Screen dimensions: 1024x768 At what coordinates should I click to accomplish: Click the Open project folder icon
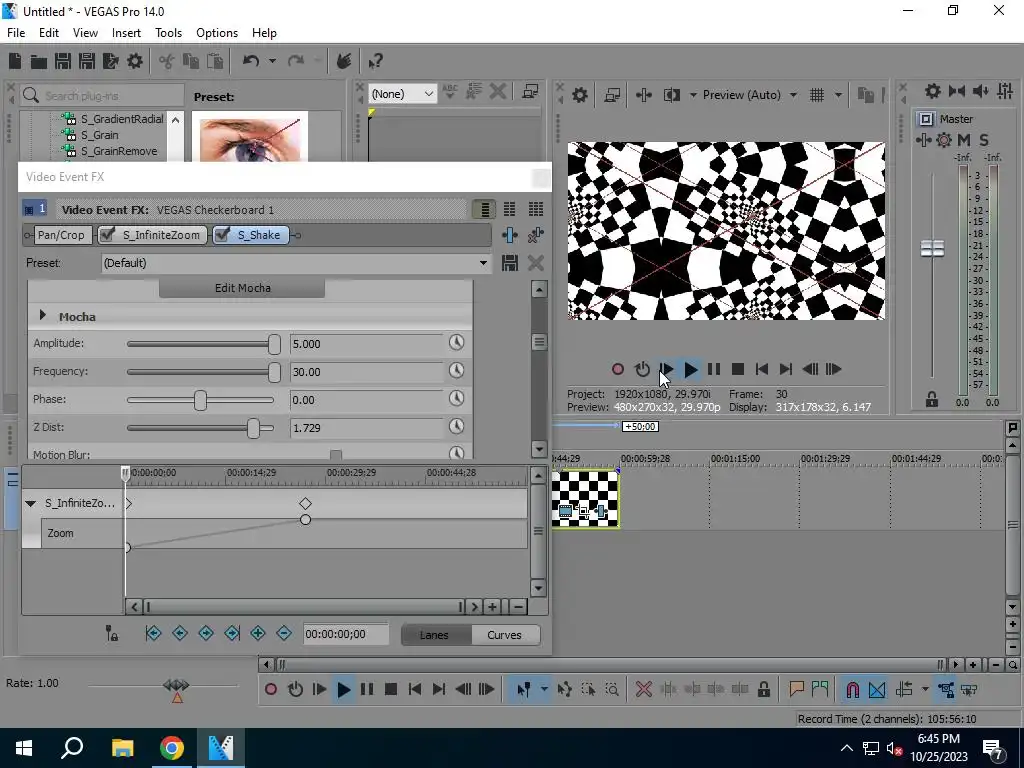pyautogui.click(x=39, y=61)
